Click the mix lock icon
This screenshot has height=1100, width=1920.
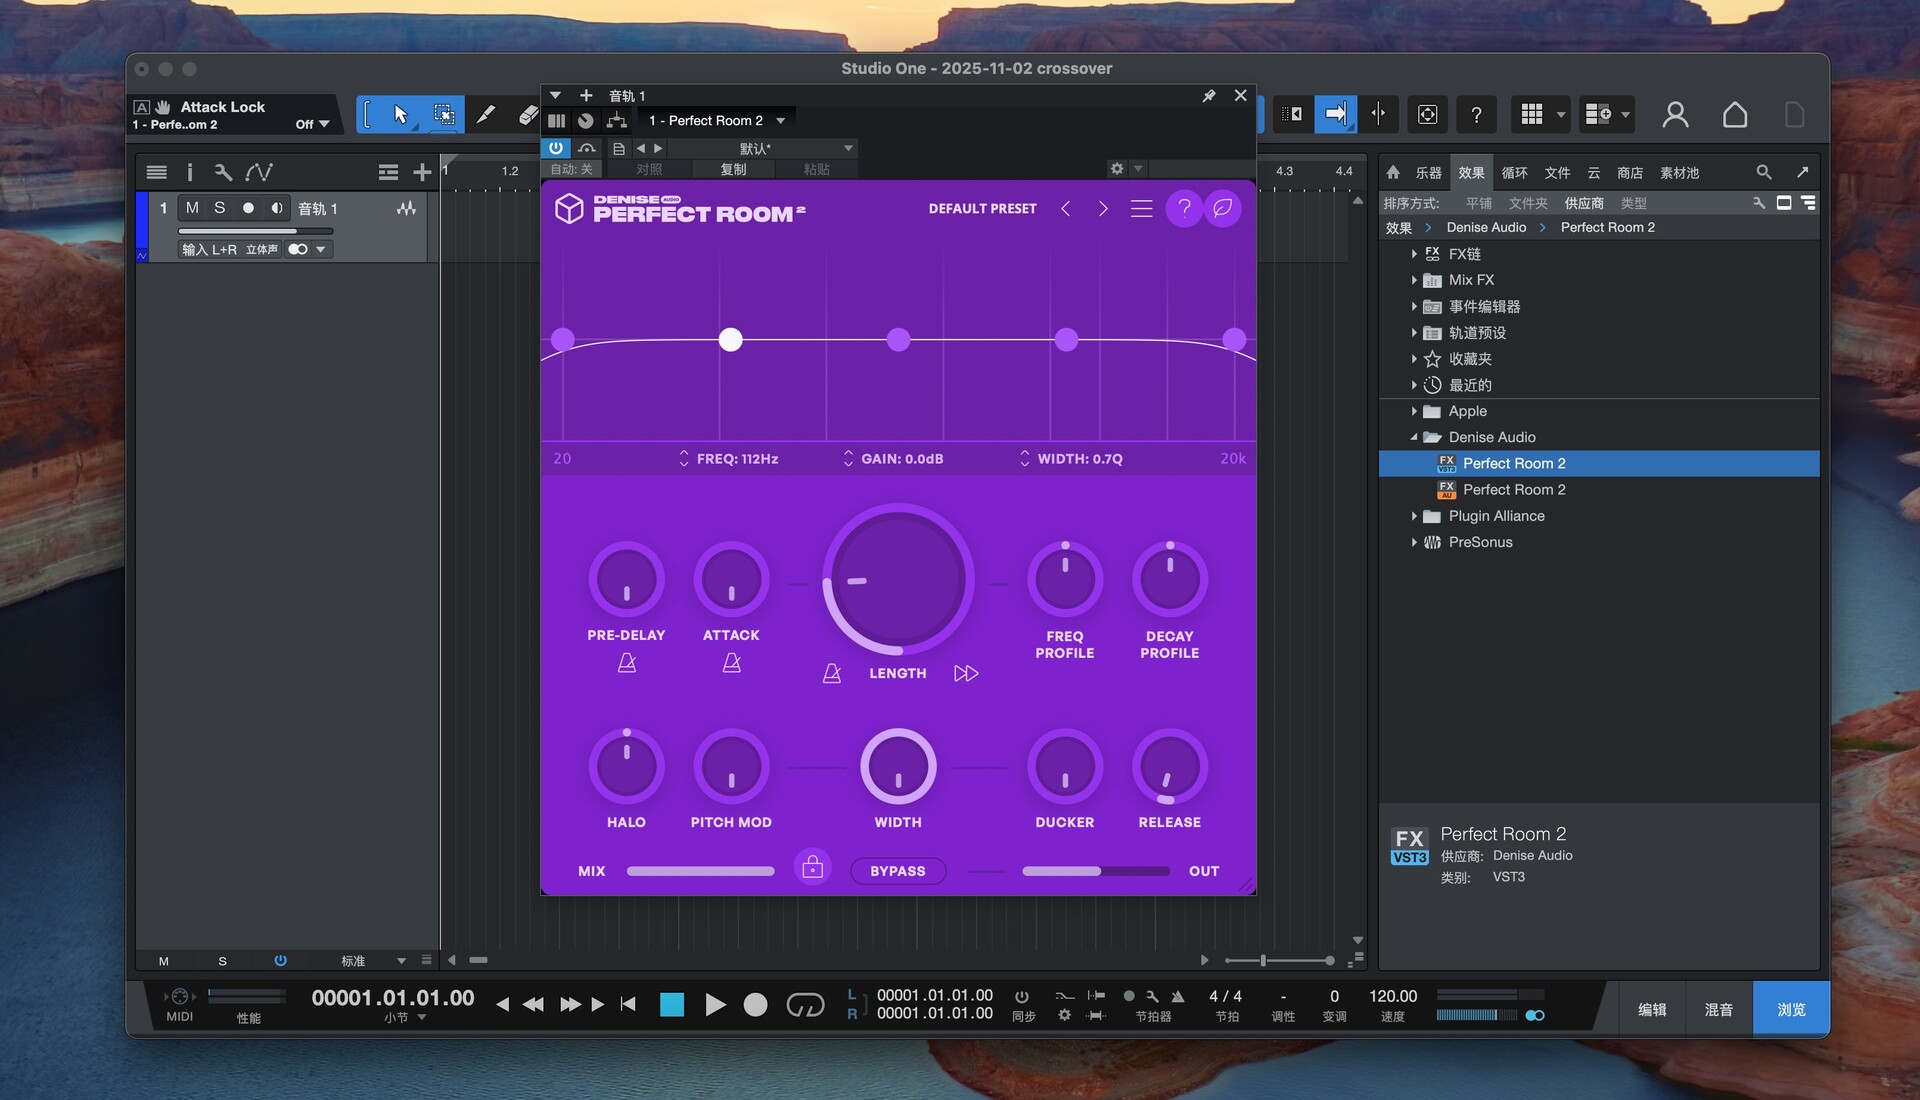click(x=812, y=867)
